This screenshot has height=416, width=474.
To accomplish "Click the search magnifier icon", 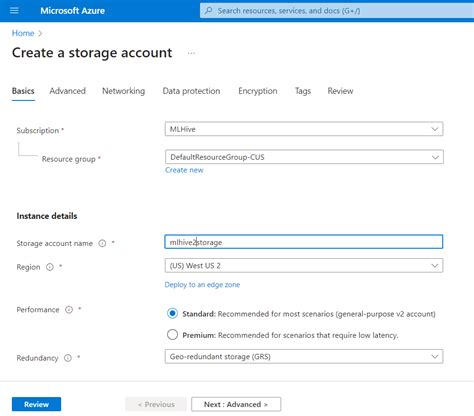I will click(x=208, y=11).
